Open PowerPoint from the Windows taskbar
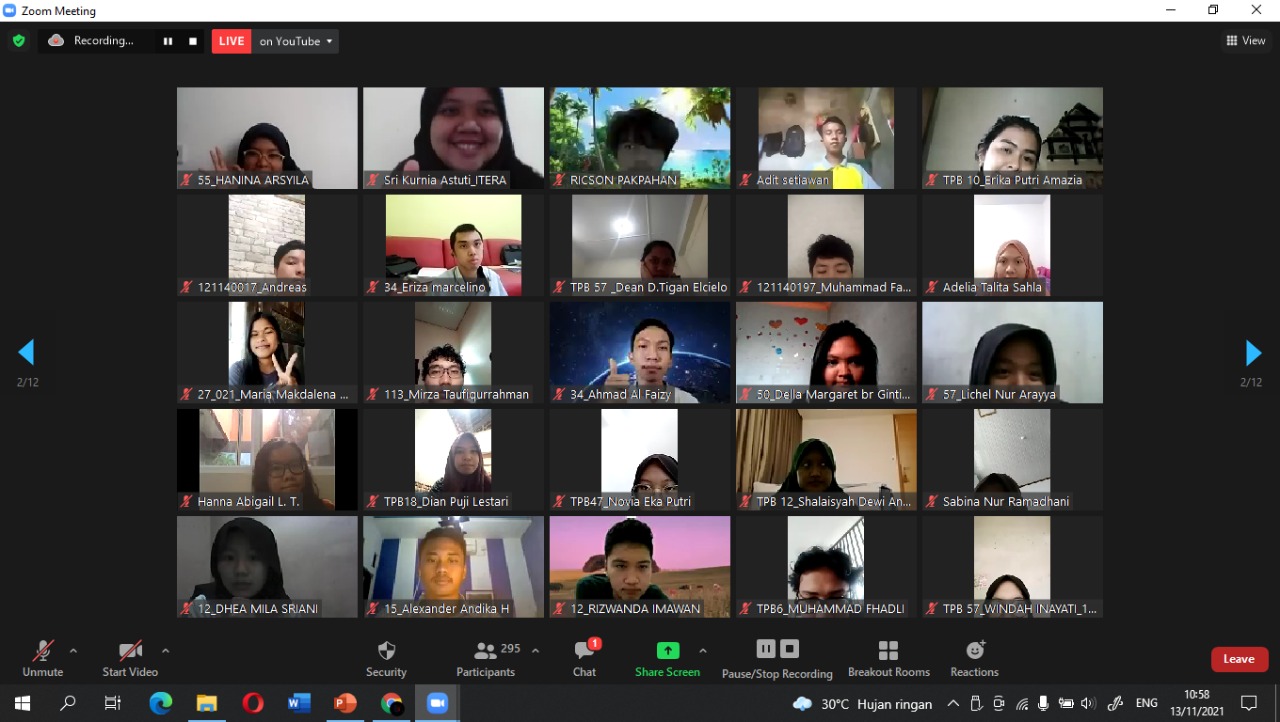 click(345, 703)
